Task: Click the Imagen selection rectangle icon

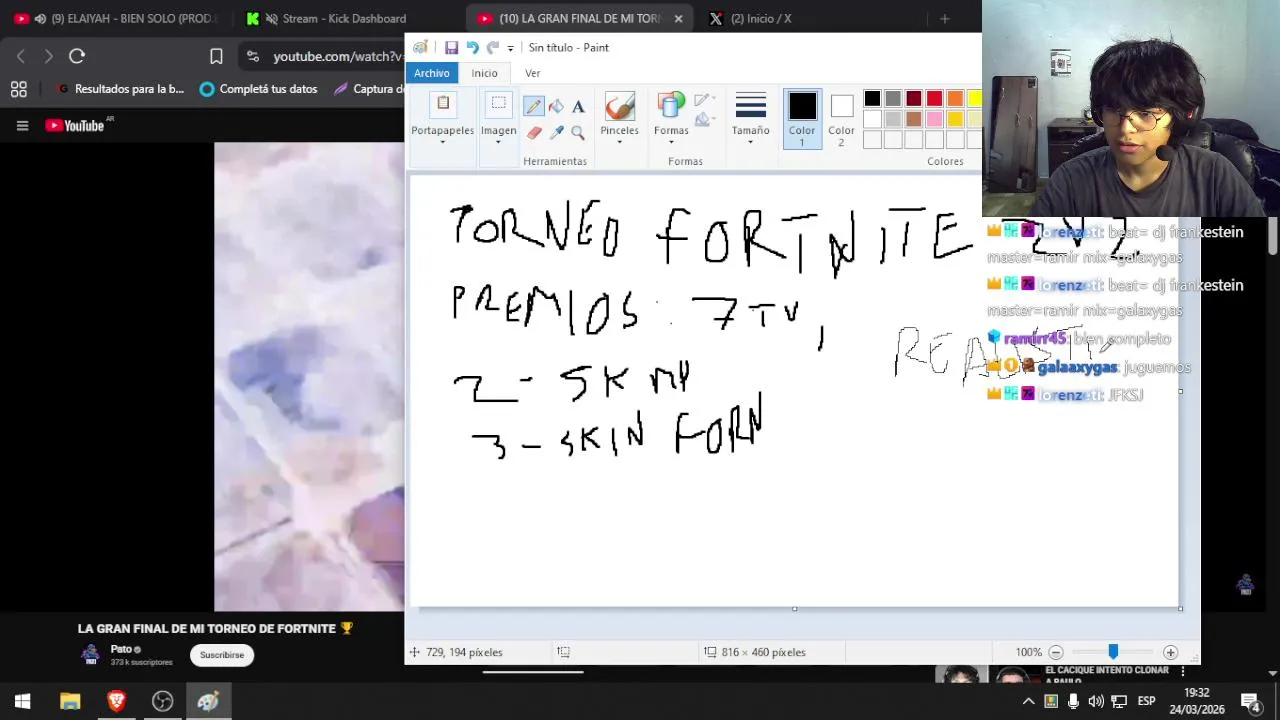Action: coord(498,104)
